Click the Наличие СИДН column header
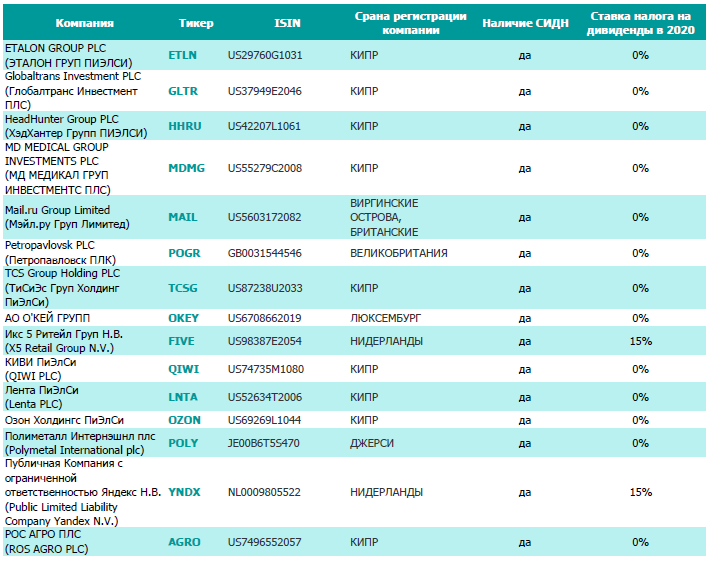Screen dimensions: 708x562 [525, 23]
